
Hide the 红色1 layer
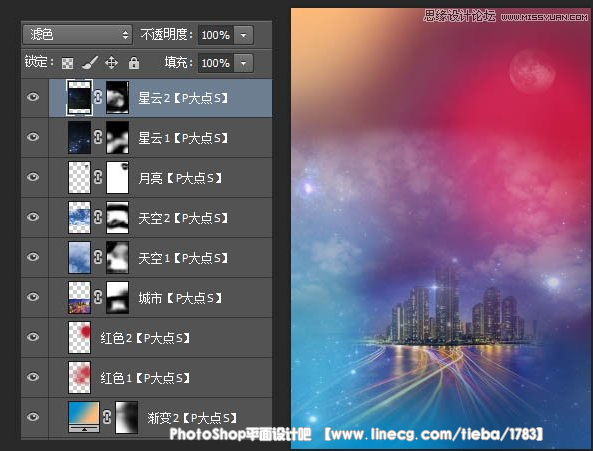[x=33, y=377]
